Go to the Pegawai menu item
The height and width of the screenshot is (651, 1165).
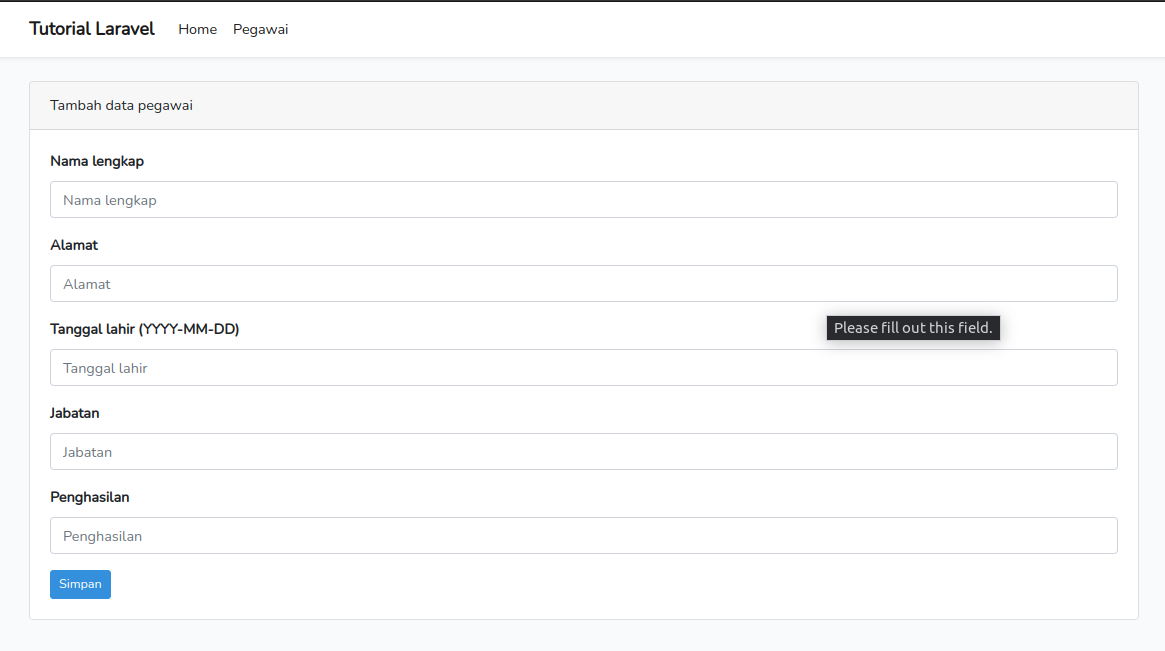click(x=260, y=29)
